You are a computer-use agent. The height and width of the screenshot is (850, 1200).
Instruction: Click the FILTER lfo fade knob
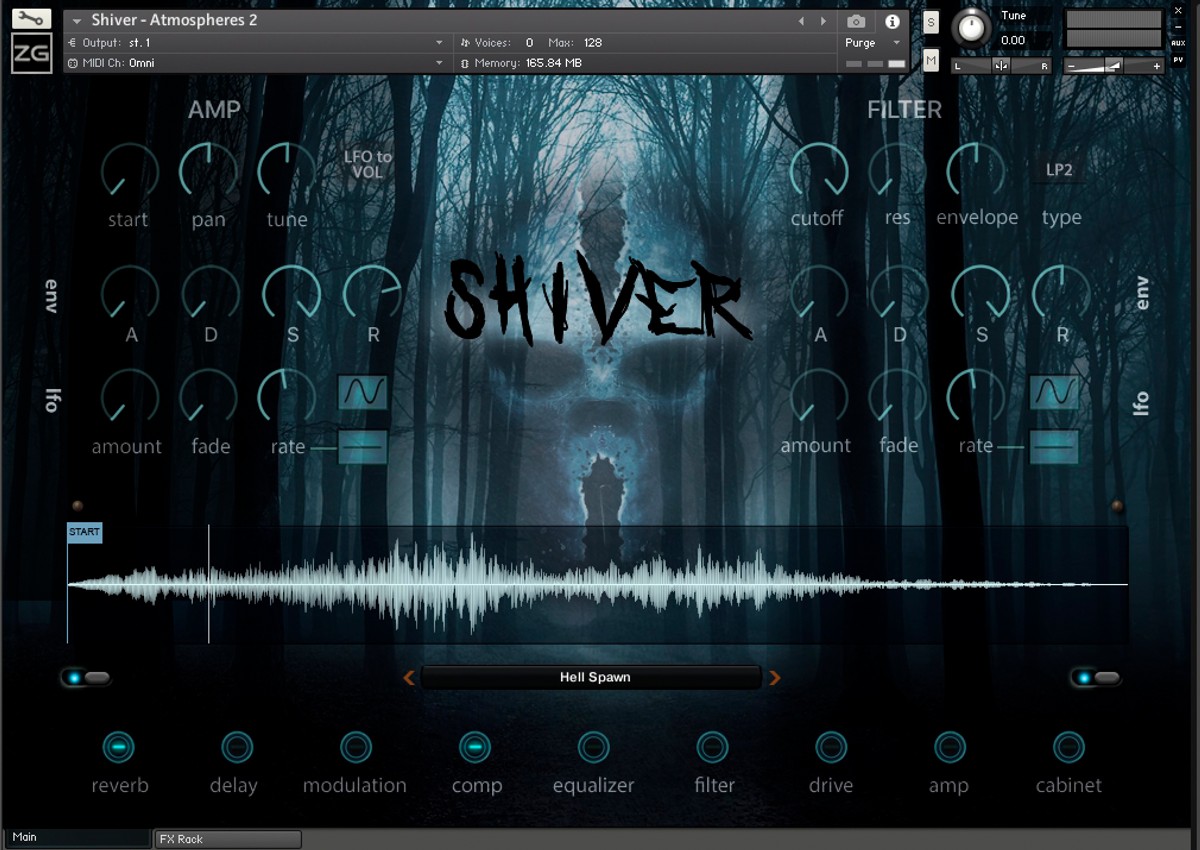pos(898,397)
